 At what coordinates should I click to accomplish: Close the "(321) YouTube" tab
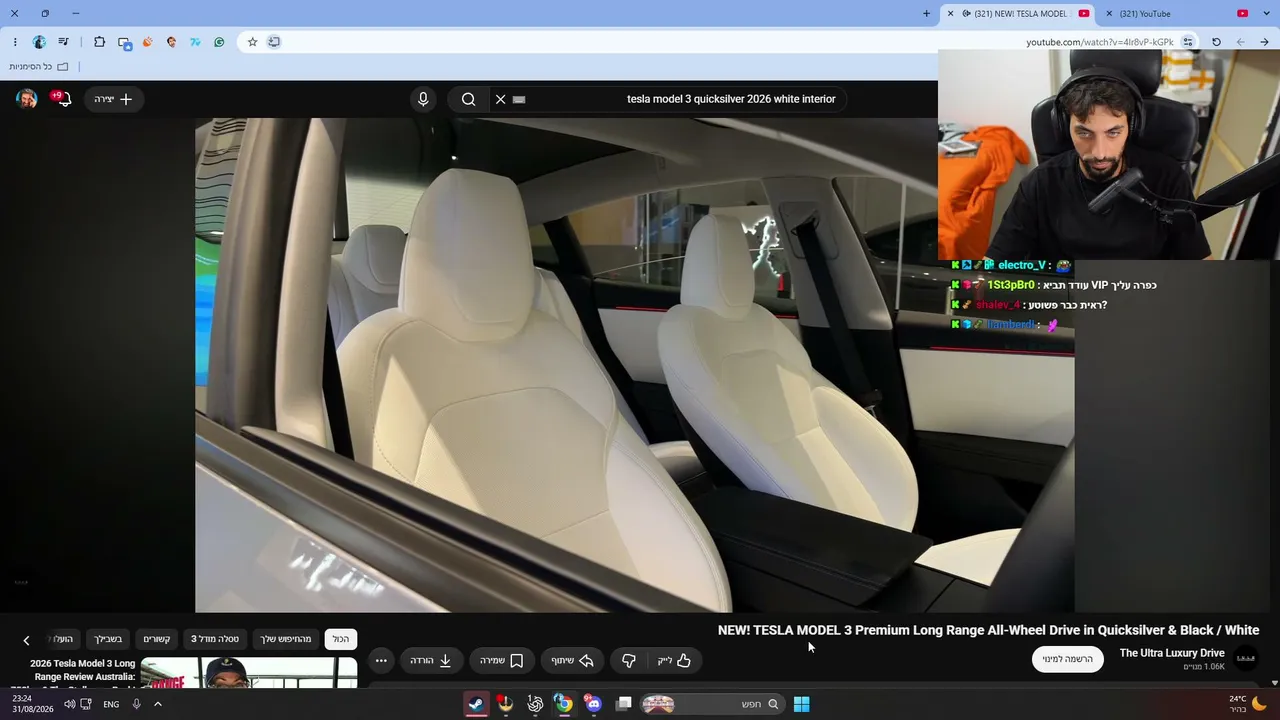1107,14
